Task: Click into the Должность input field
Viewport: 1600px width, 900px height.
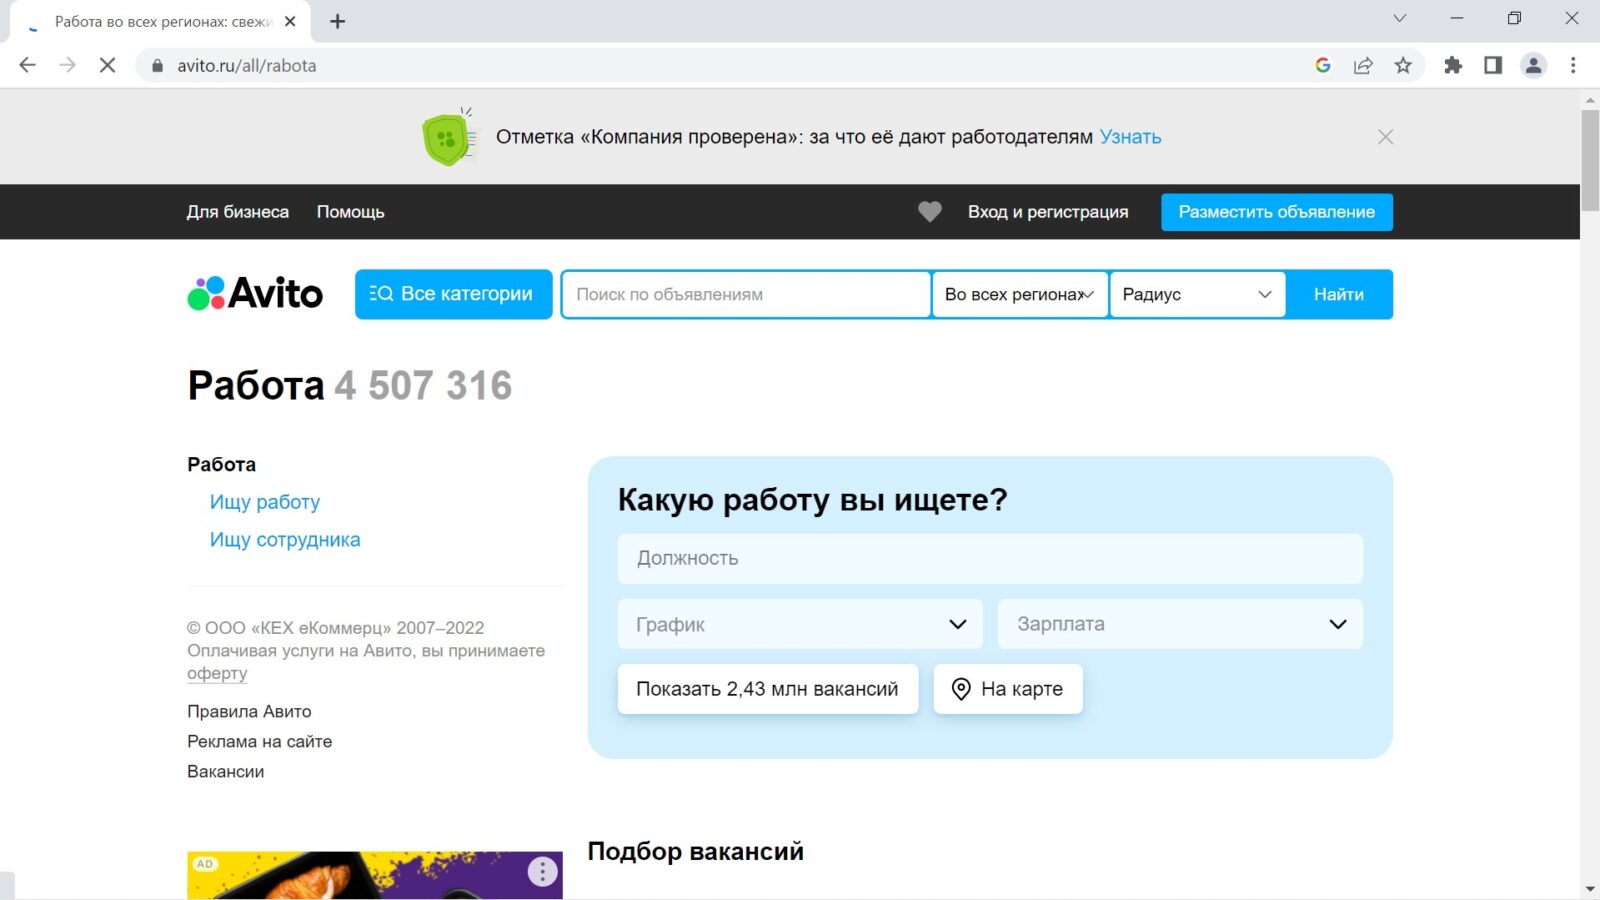Action: pos(990,559)
